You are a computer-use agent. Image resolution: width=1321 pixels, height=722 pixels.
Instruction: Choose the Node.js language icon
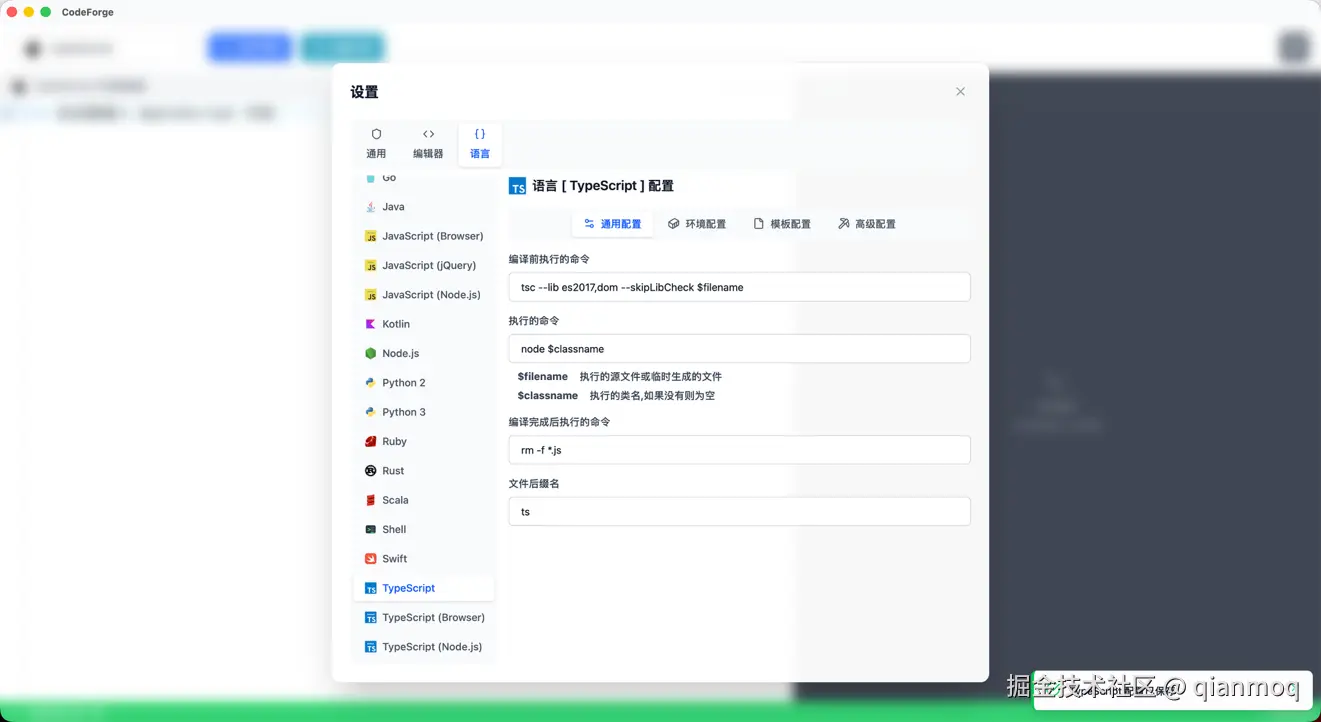(x=371, y=353)
